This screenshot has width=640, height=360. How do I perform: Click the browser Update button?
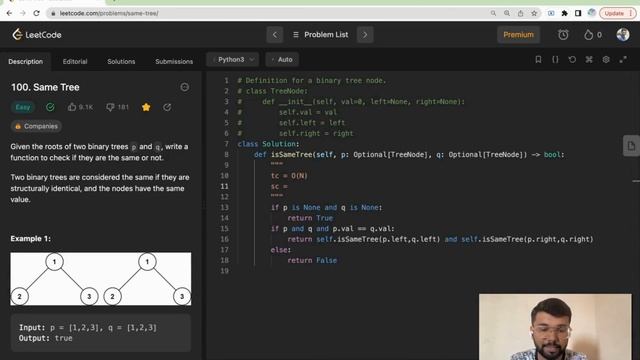[x=618, y=13]
